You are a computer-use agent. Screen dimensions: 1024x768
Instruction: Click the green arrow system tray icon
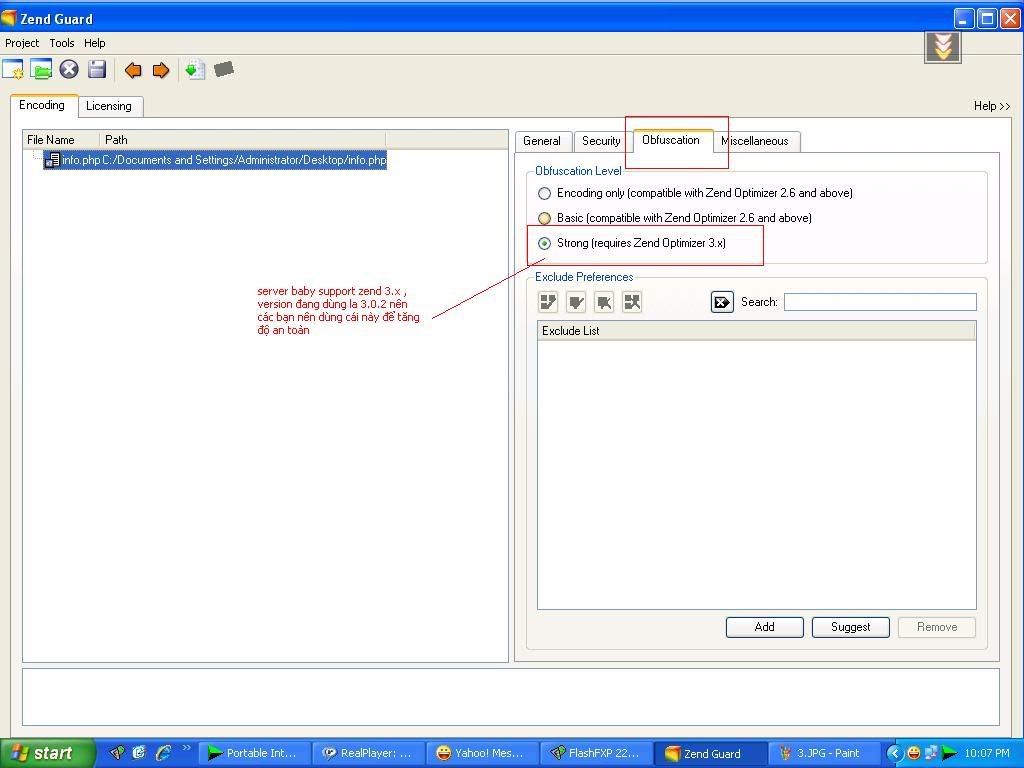(x=950, y=753)
